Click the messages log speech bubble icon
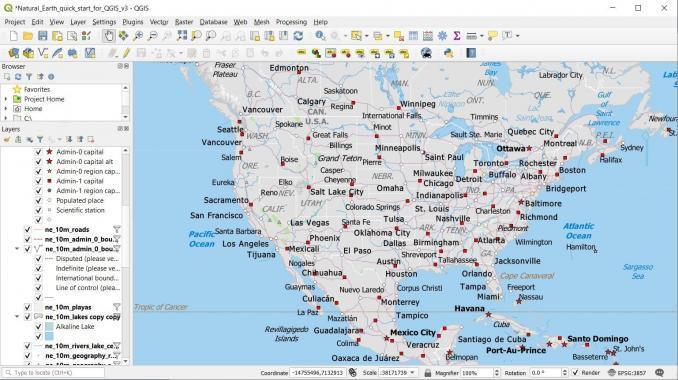Viewport: 678px width, 380px height. [x=659, y=373]
